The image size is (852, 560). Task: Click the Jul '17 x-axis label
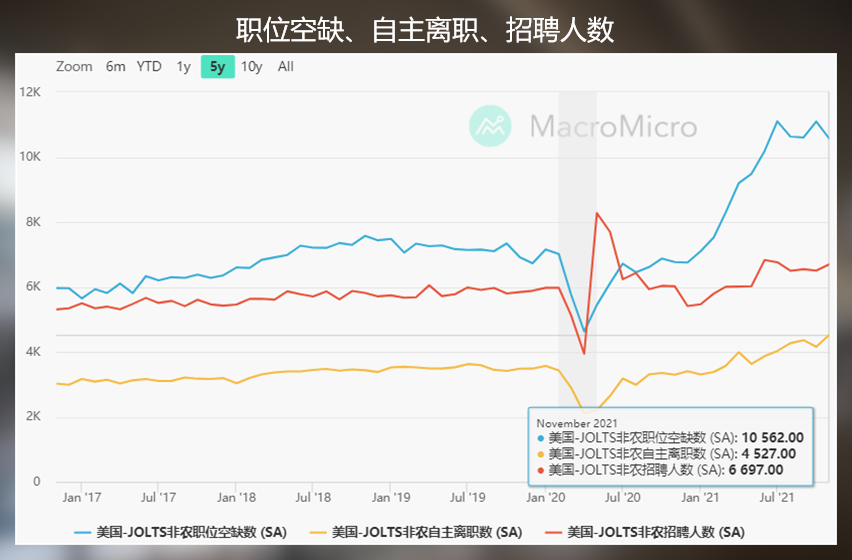point(158,498)
